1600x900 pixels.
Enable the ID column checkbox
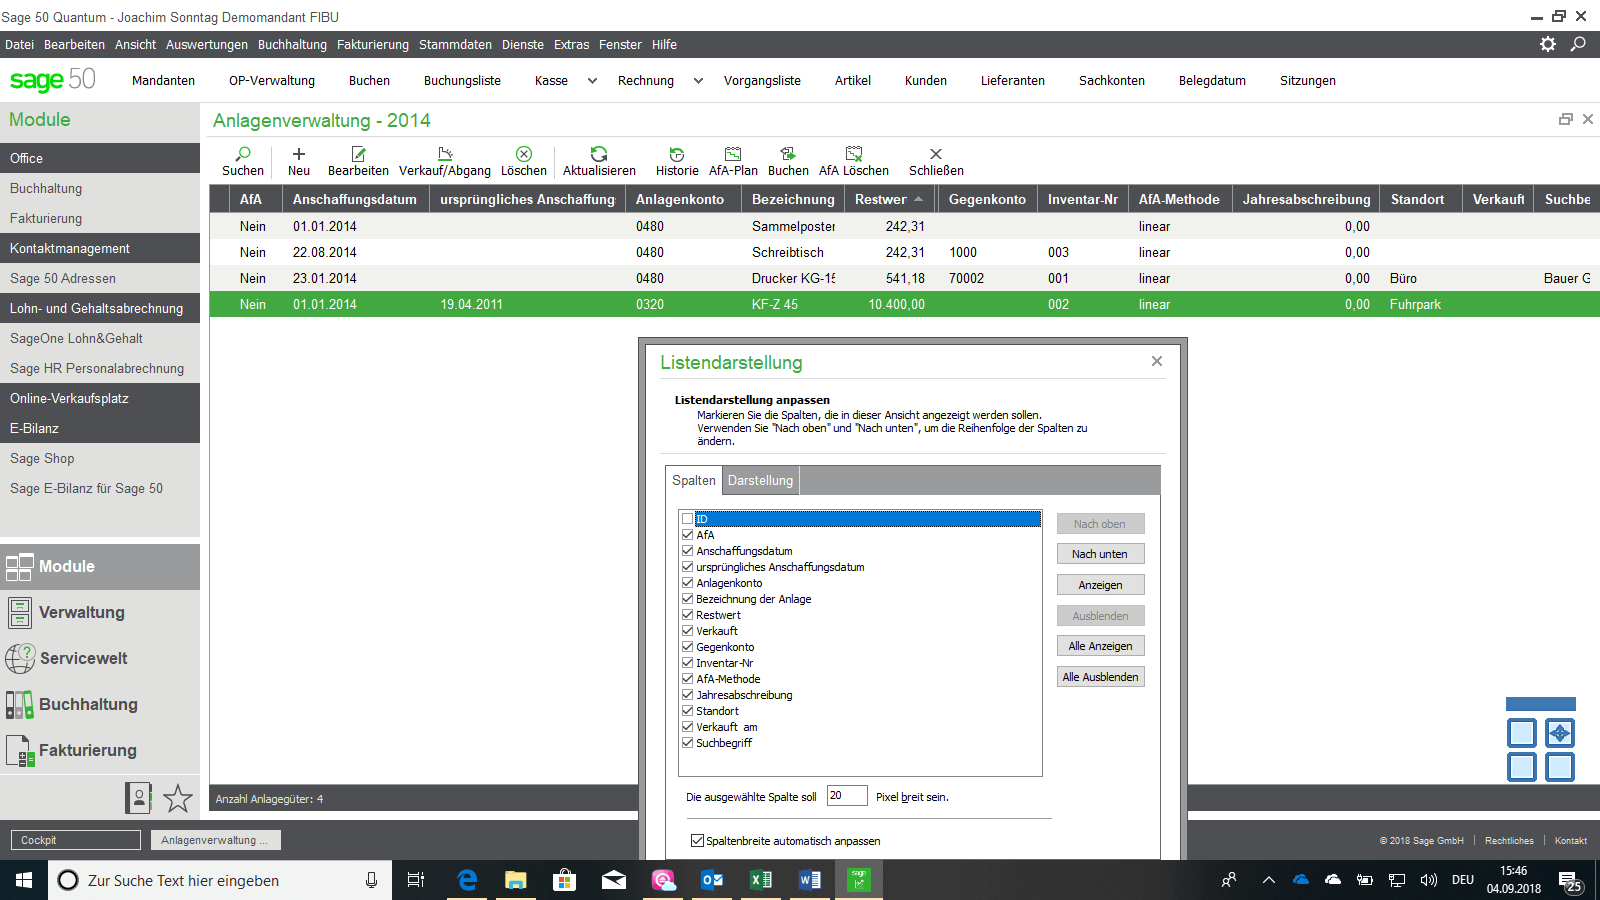(x=687, y=519)
